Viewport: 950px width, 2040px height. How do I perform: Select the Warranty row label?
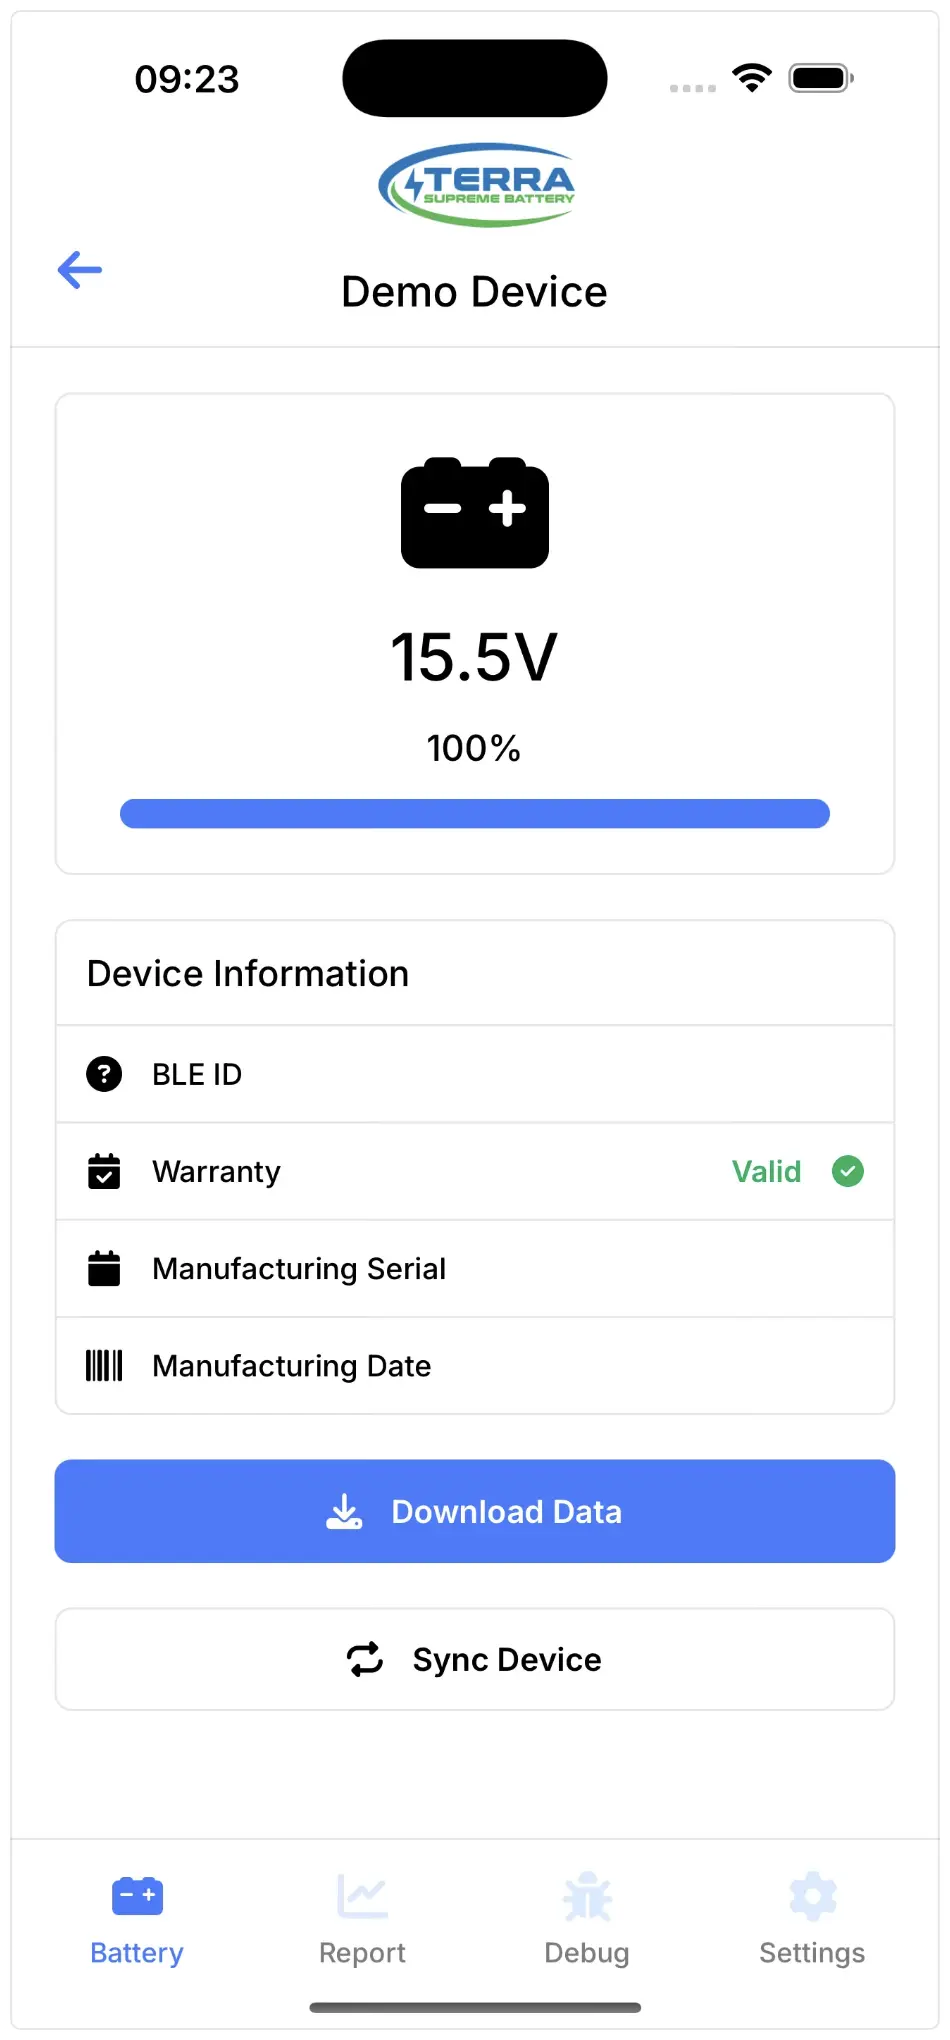pos(216,1171)
